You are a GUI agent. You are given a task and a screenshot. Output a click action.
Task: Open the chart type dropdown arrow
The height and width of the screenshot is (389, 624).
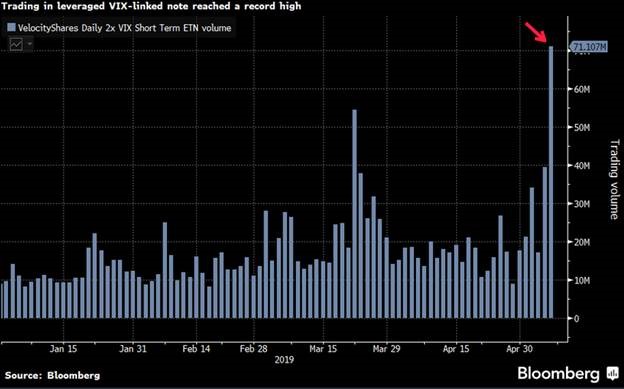tap(29, 44)
